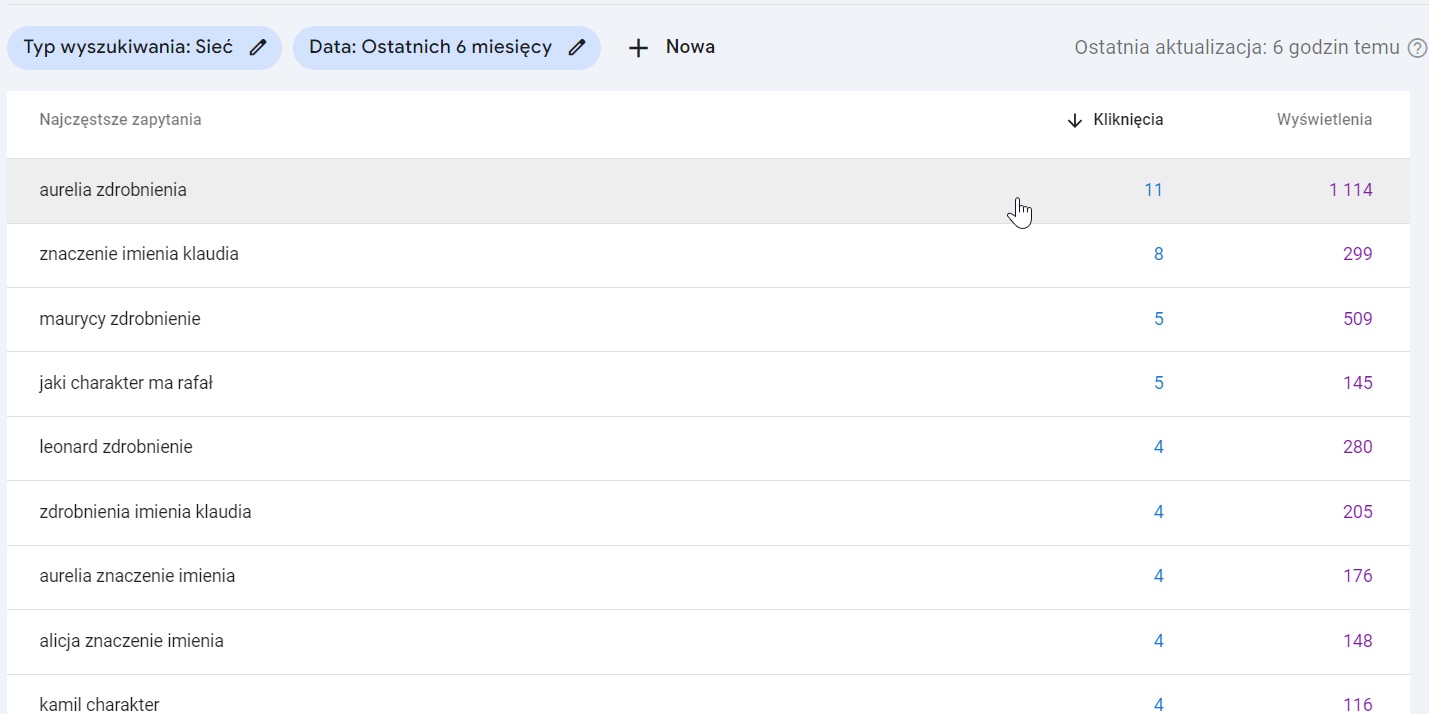Select the query aurelia zdrobnienia
The width and height of the screenshot is (1429, 714).
coord(113,190)
